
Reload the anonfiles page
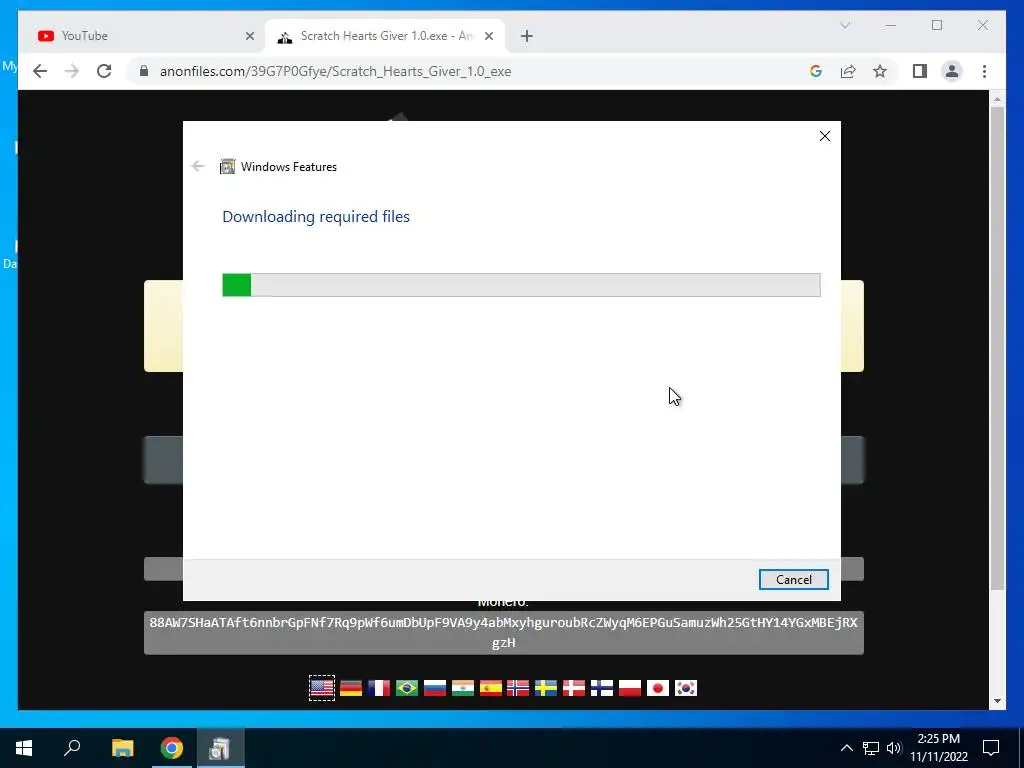point(104,71)
